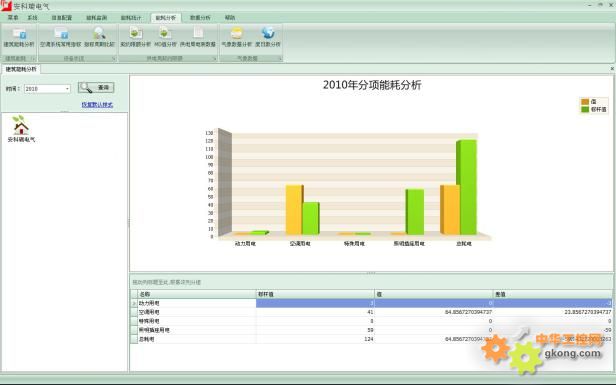Switch to the 能耗监测 ribbon tab
The width and height of the screenshot is (616, 385).
click(x=97, y=18)
